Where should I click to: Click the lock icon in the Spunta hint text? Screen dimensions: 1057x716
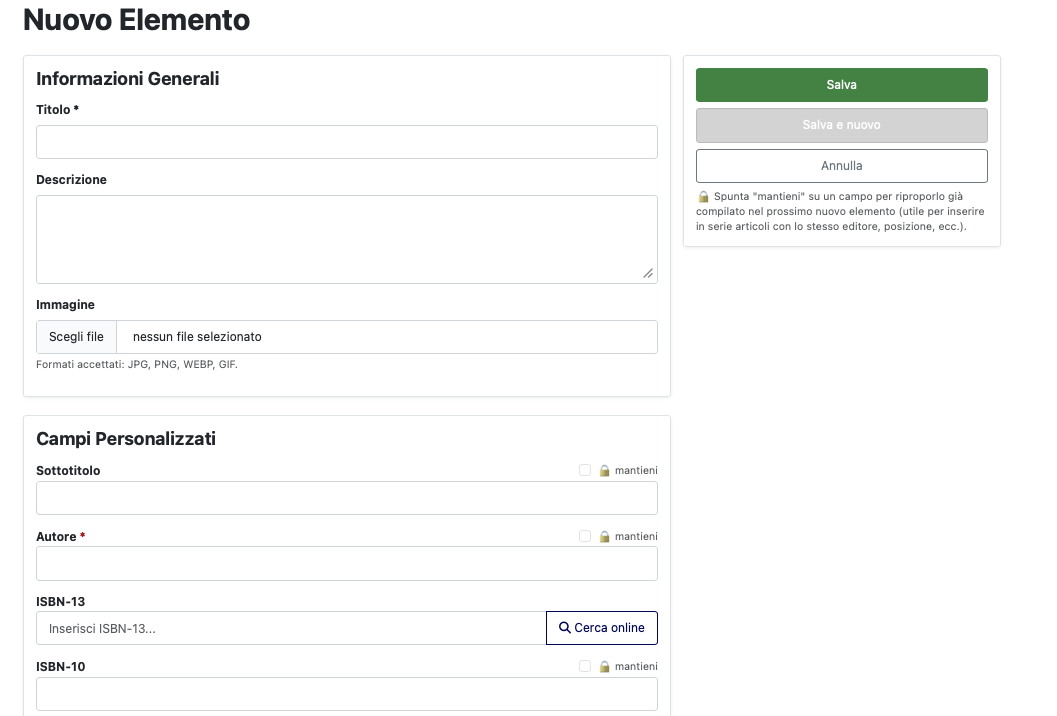pos(703,197)
